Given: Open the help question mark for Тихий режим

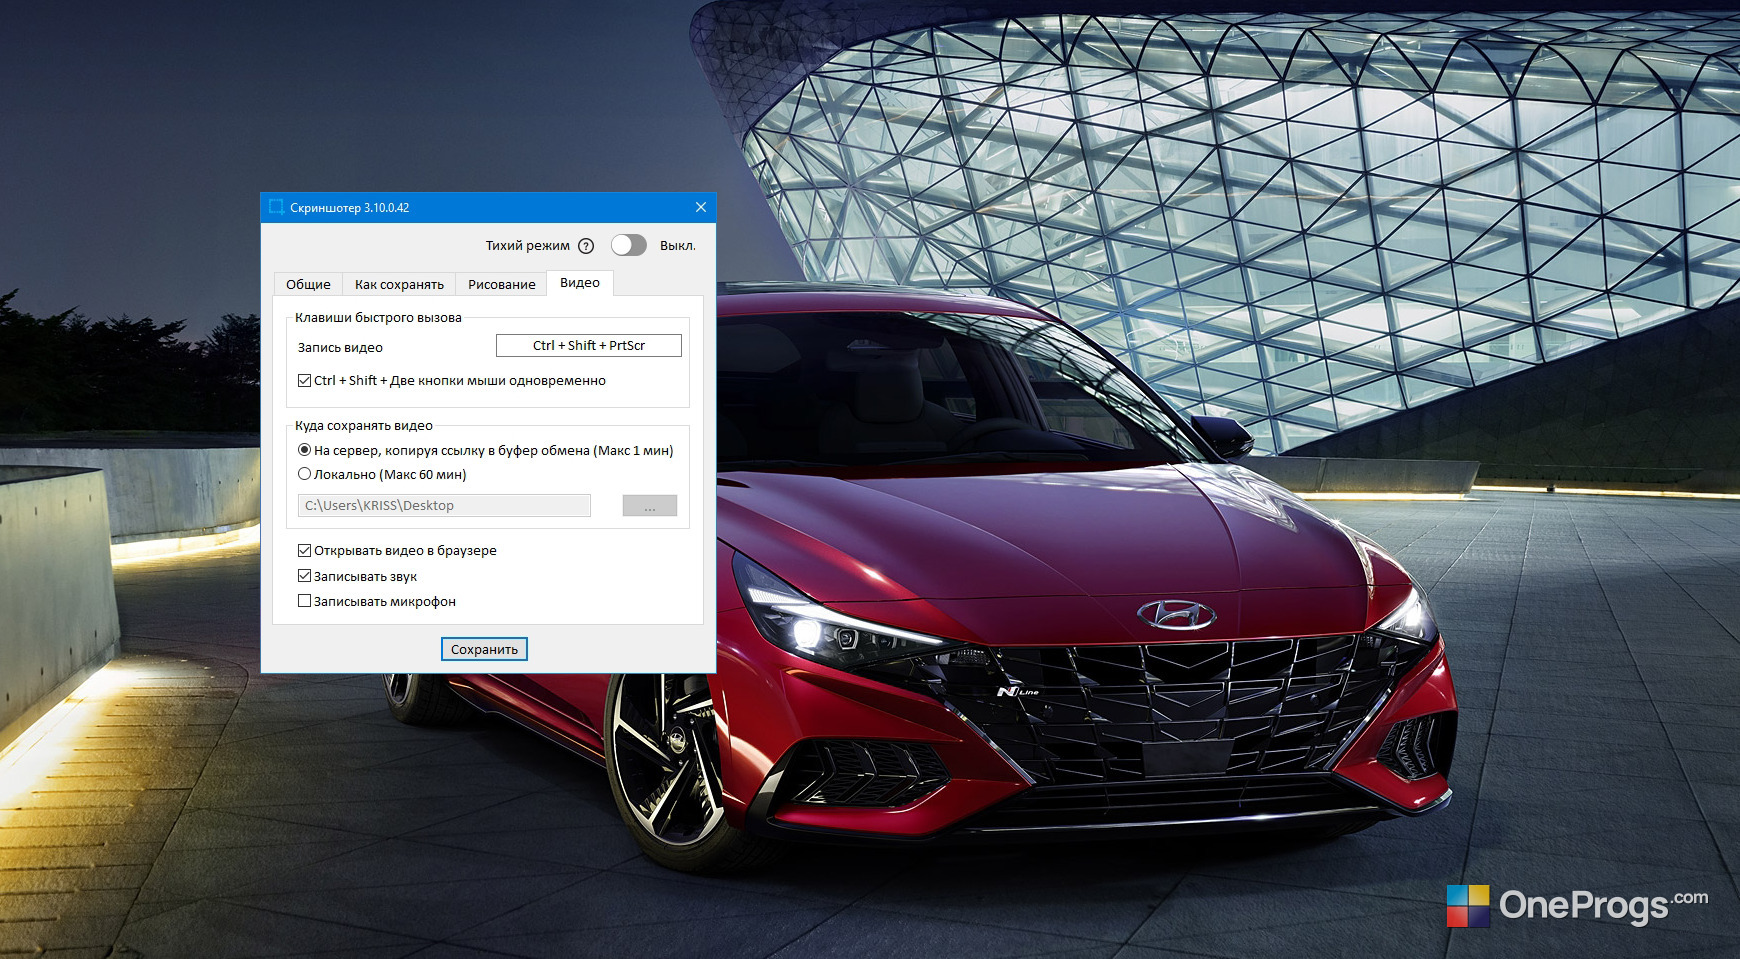Looking at the screenshot, I should click(586, 246).
